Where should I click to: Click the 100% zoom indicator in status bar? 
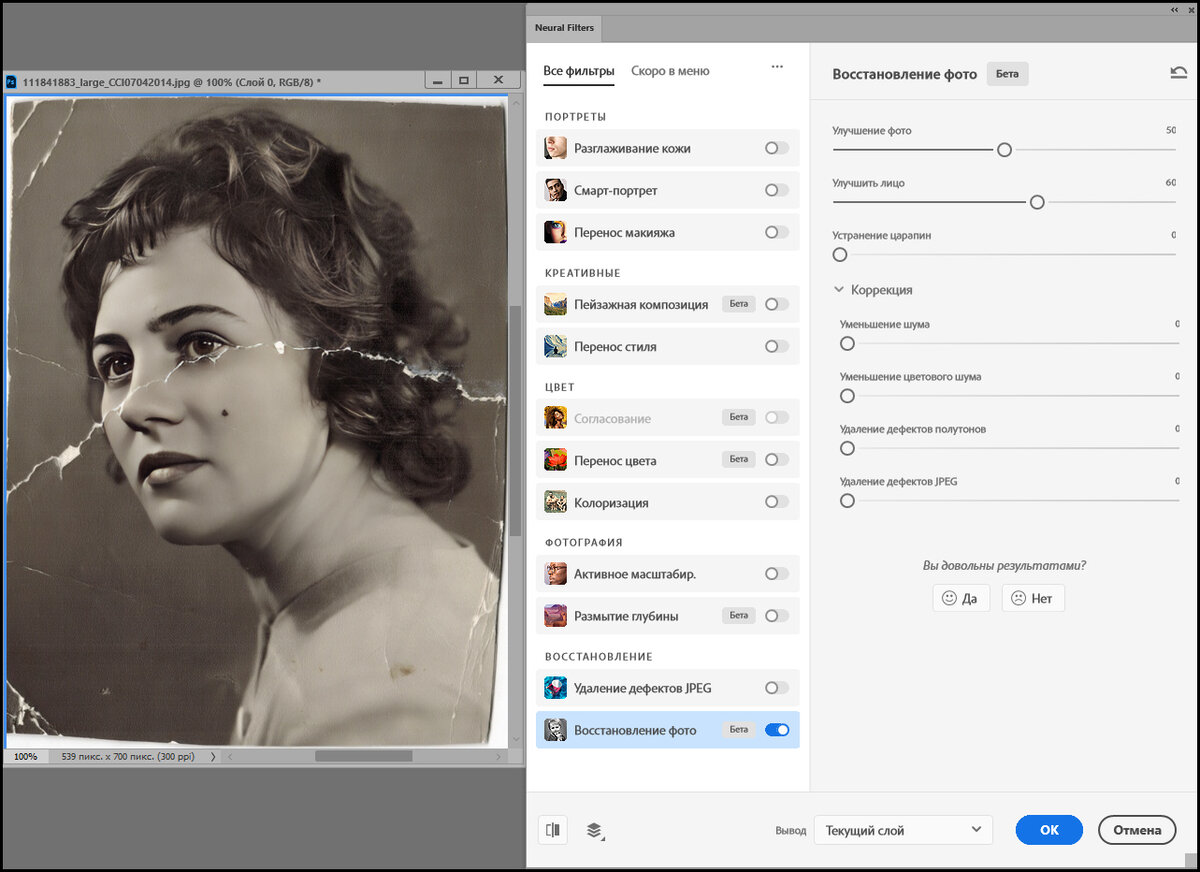coord(25,757)
